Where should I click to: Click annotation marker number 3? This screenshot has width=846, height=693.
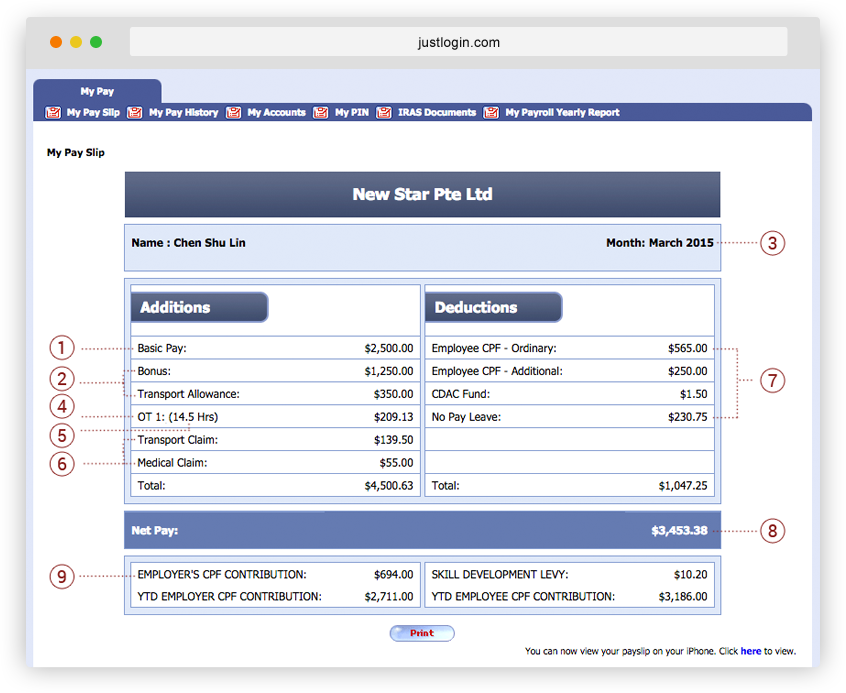click(772, 243)
